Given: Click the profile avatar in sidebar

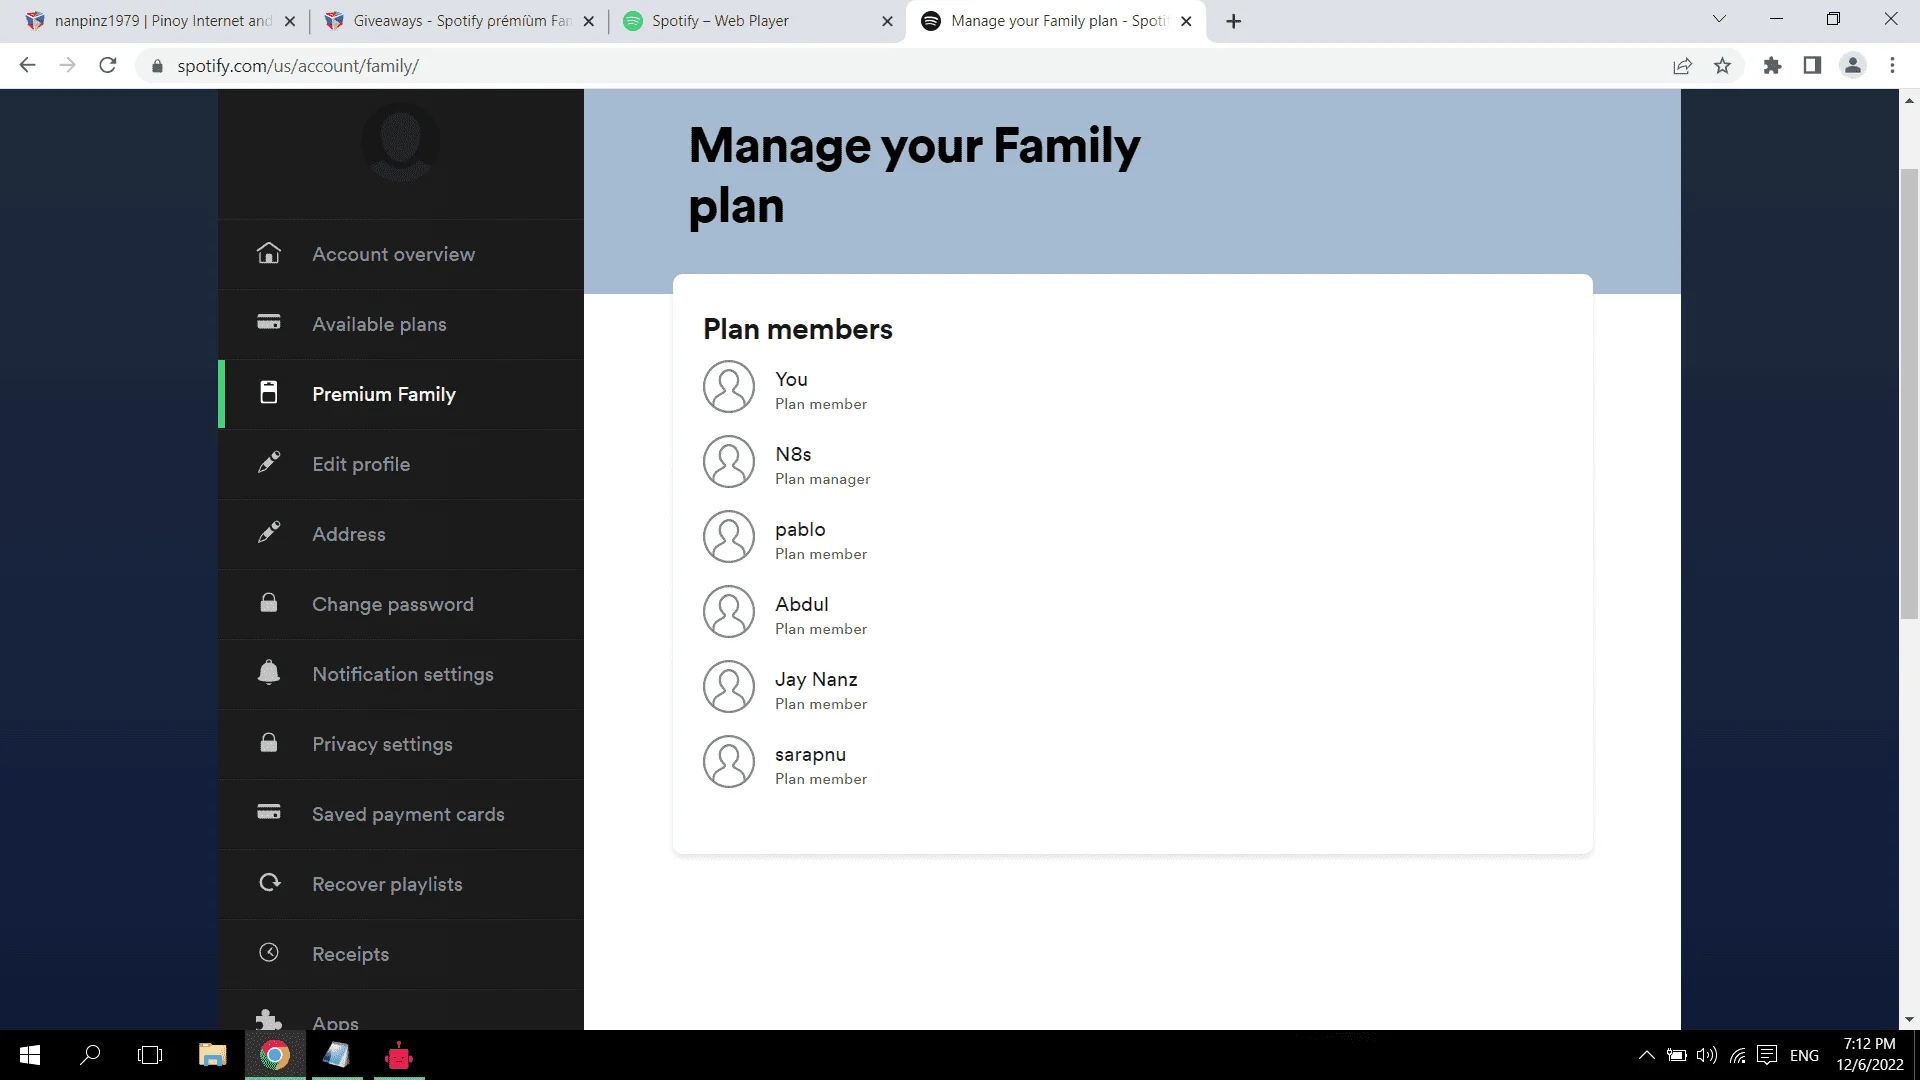Looking at the screenshot, I should pyautogui.click(x=400, y=142).
